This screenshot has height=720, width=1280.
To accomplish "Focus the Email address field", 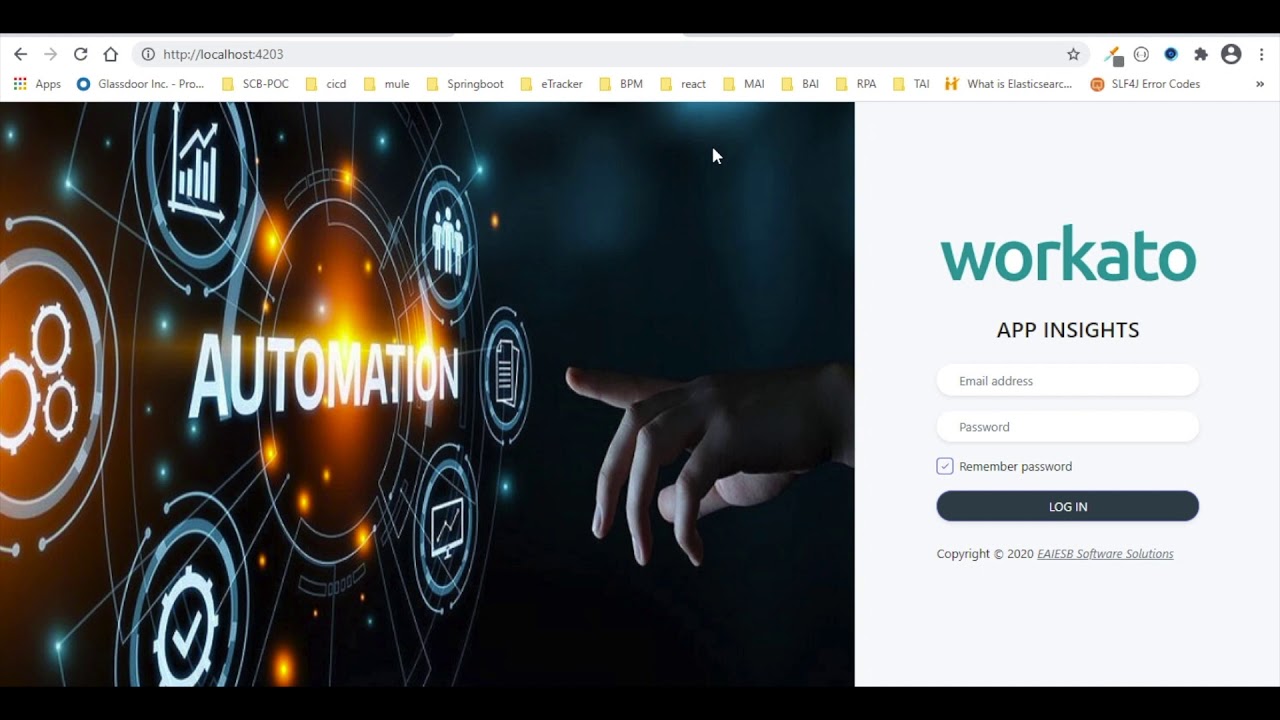I will (x=1067, y=381).
